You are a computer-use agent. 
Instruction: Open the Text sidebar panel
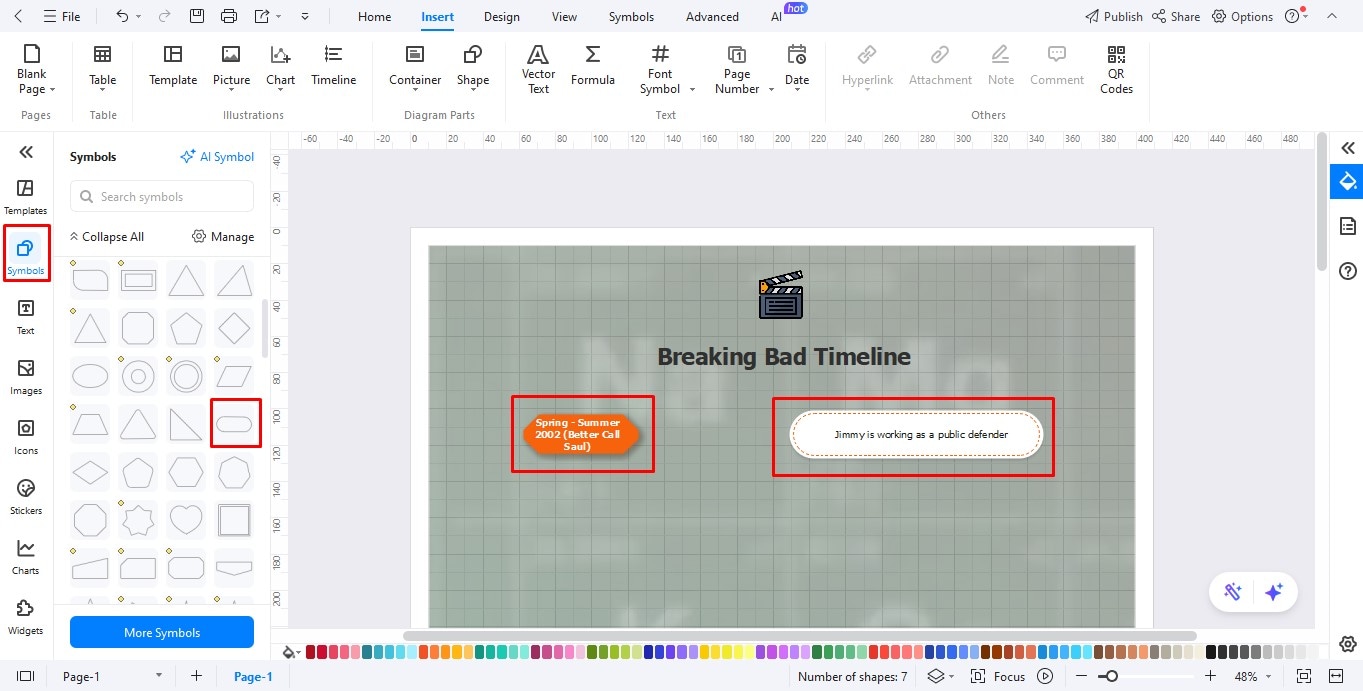[26, 317]
